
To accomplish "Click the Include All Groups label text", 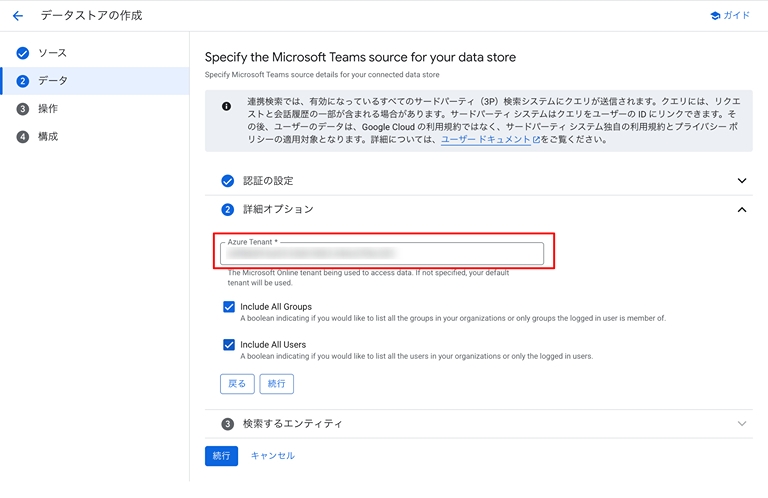I will 276,307.
